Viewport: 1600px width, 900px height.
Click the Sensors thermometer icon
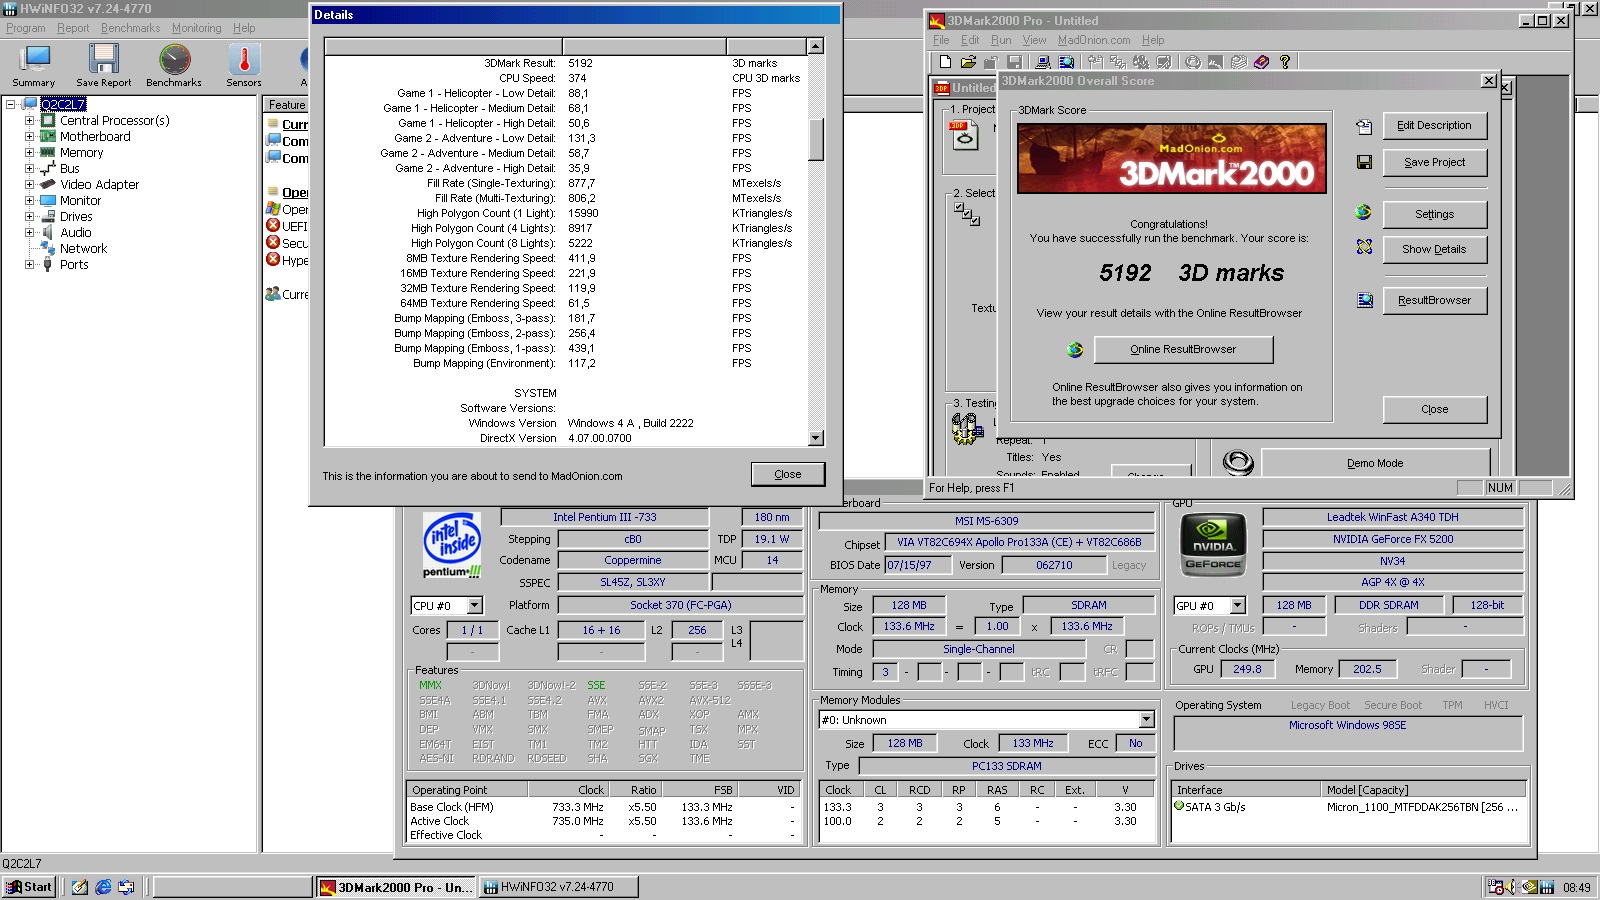[x=243, y=60]
